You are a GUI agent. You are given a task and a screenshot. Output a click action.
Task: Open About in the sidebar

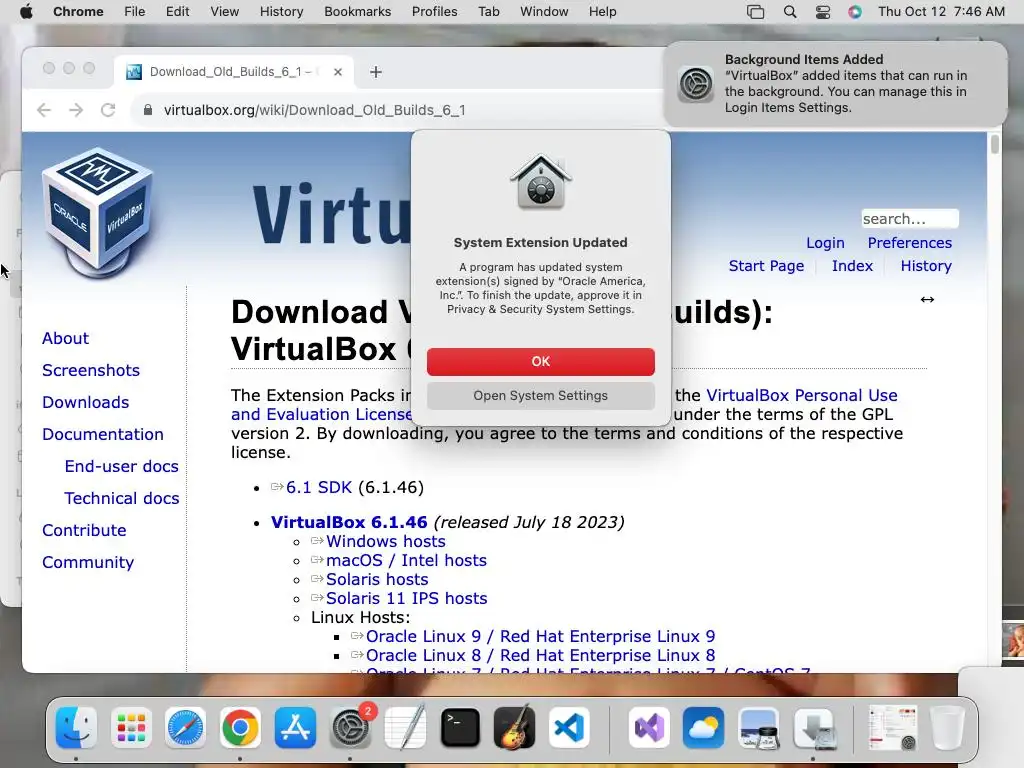click(x=65, y=338)
